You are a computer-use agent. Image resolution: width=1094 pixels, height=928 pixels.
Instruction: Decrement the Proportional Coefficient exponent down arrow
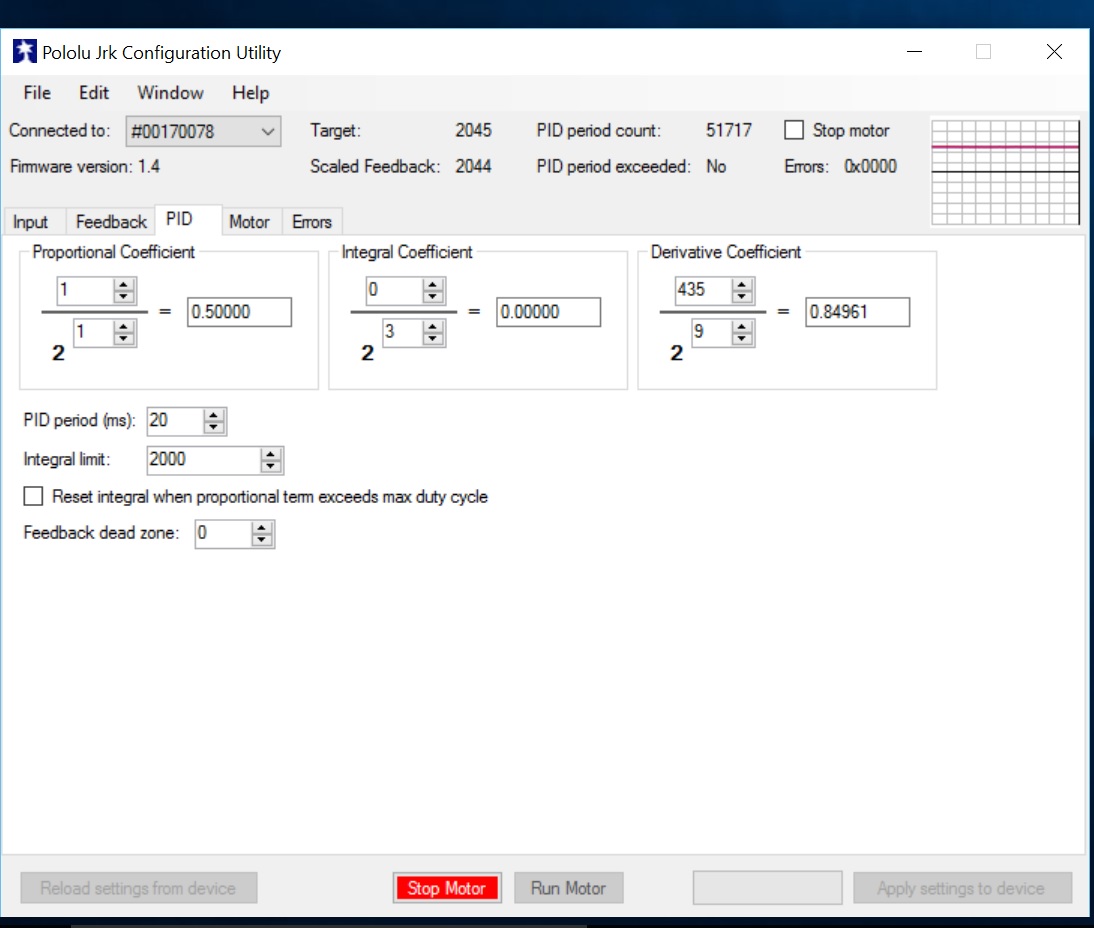(123, 338)
